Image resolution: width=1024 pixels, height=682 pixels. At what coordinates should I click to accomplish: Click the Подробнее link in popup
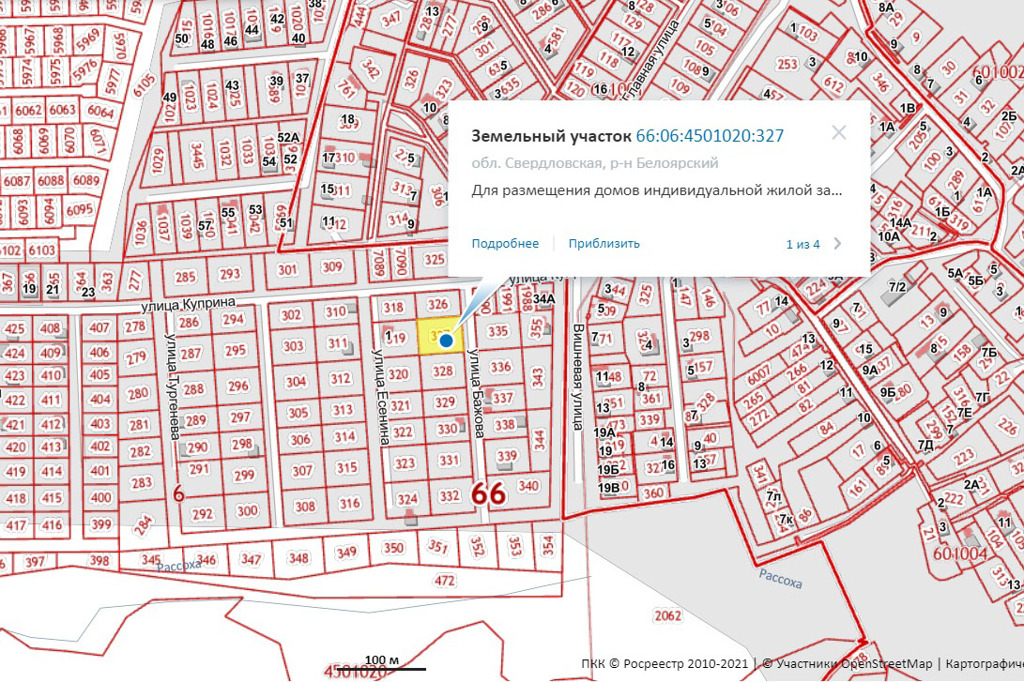[x=505, y=243]
